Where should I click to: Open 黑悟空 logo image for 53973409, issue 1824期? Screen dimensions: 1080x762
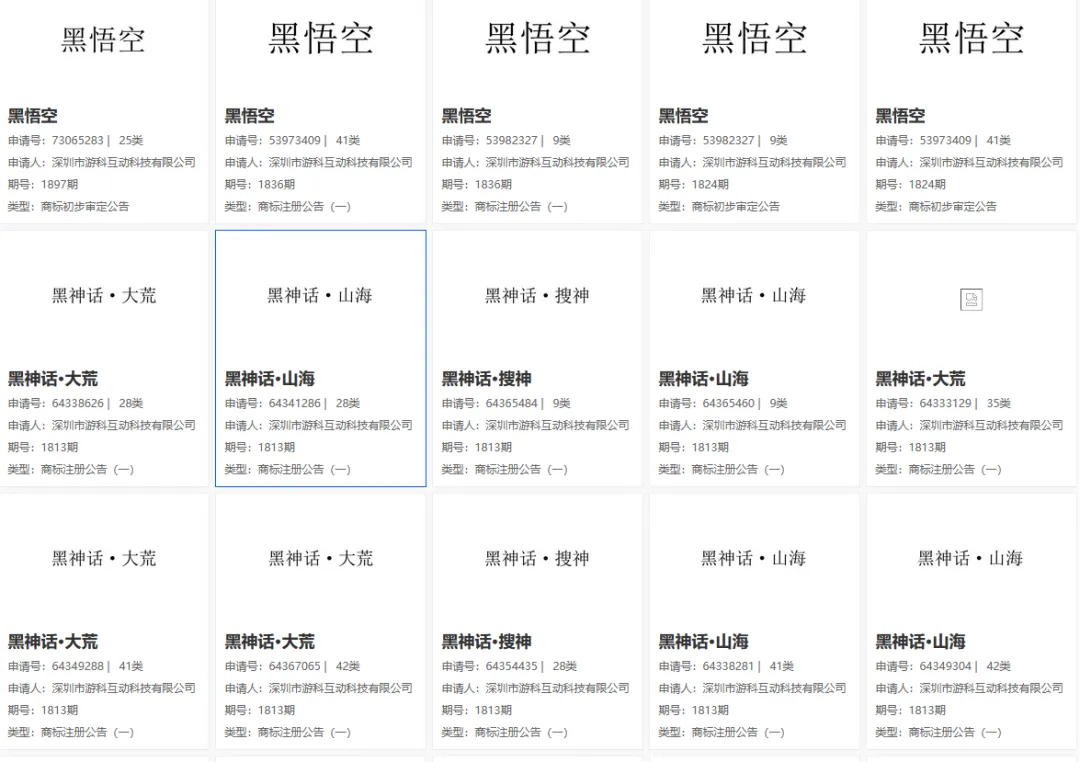pyautogui.click(x=972, y=38)
